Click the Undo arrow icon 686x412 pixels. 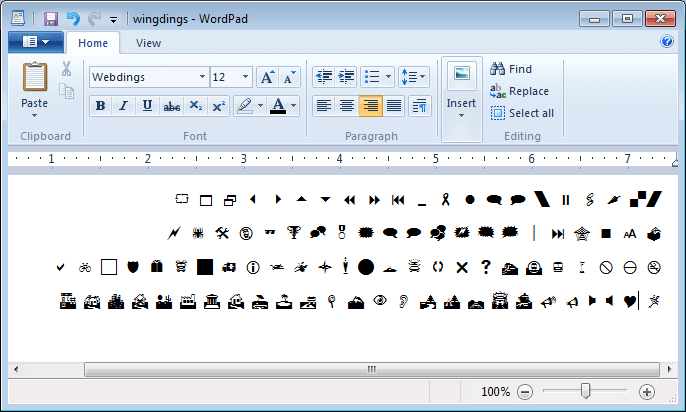coord(73,18)
